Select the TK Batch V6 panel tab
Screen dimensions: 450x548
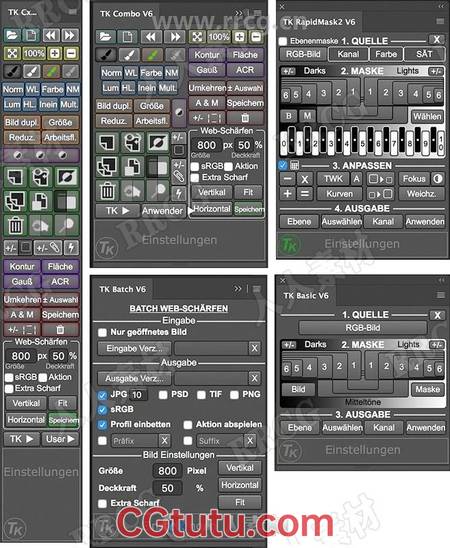(x=122, y=289)
